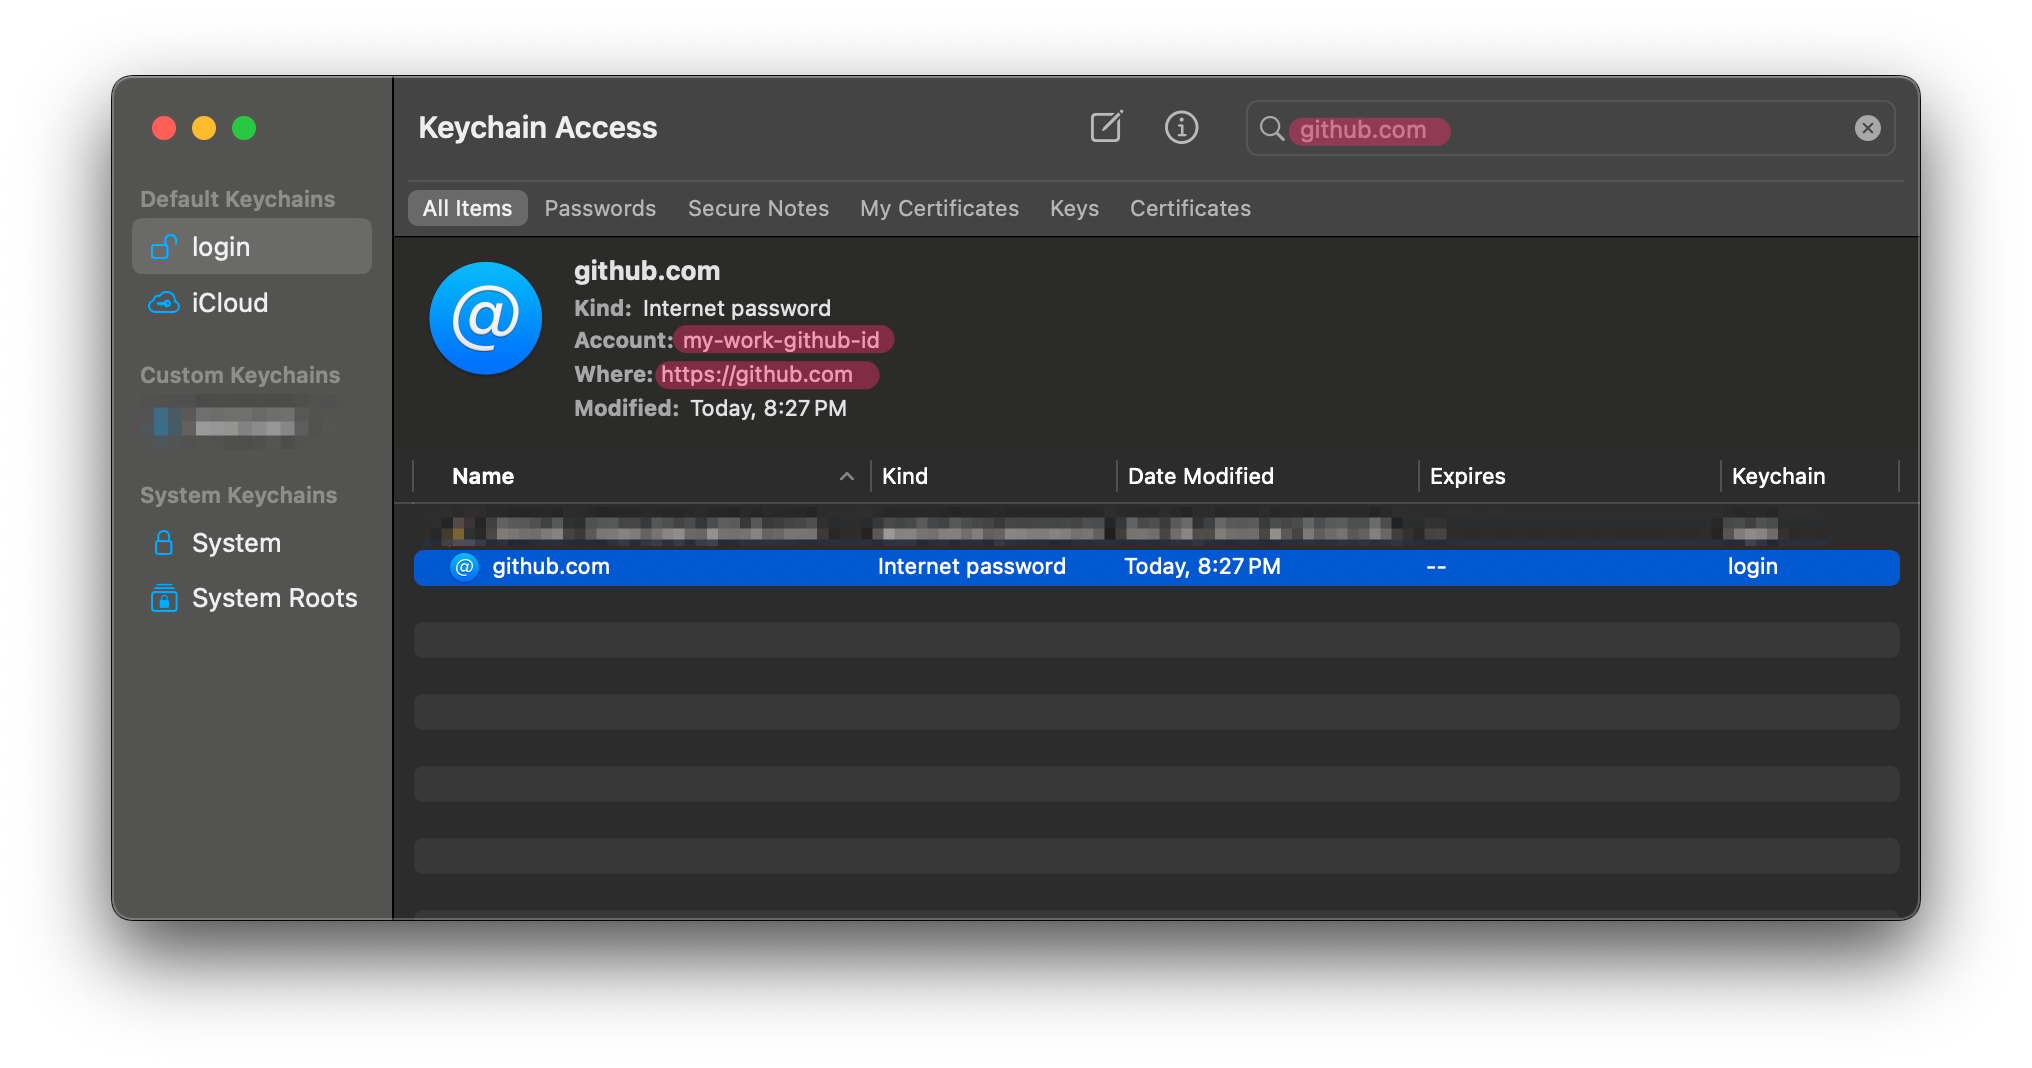
Task: Click Today, 8:27 PM cell in table
Action: click(1202, 567)
